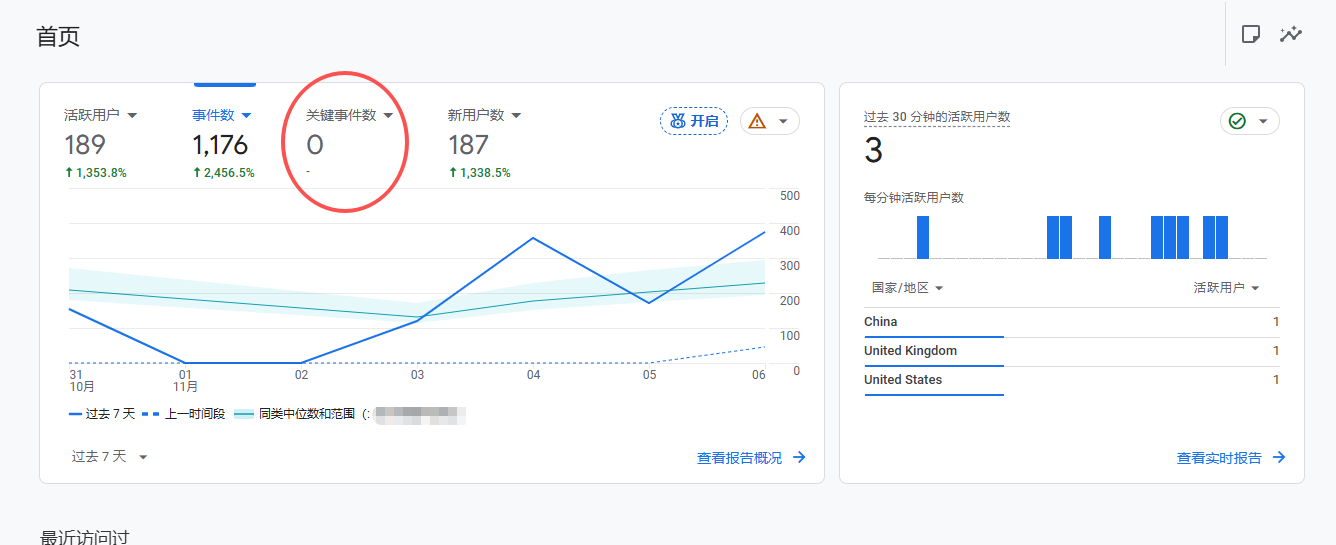This screenshot has width=1336, height=545.
Task: Click the 过去 30 分钟的活跃用户数 heading
Action: pos(937,117)
